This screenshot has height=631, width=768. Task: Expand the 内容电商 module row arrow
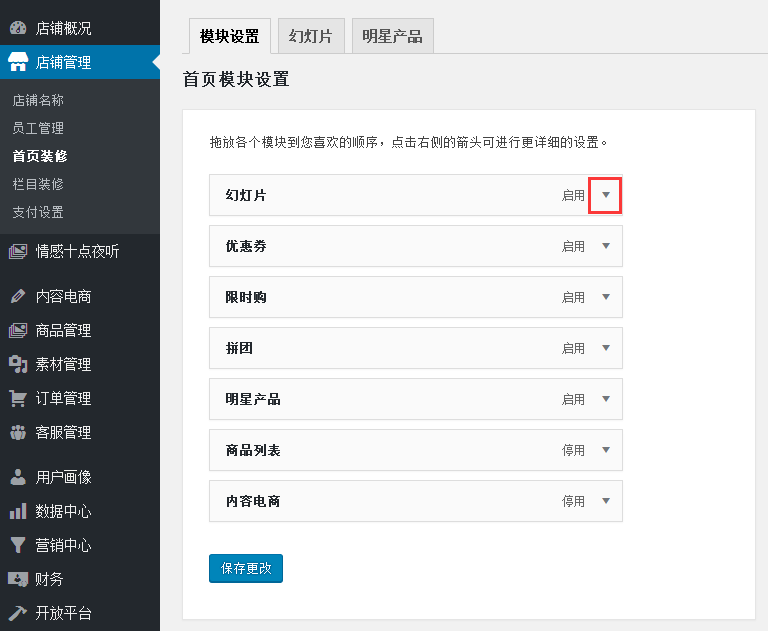pyautogui.click(x=606, y=501)
